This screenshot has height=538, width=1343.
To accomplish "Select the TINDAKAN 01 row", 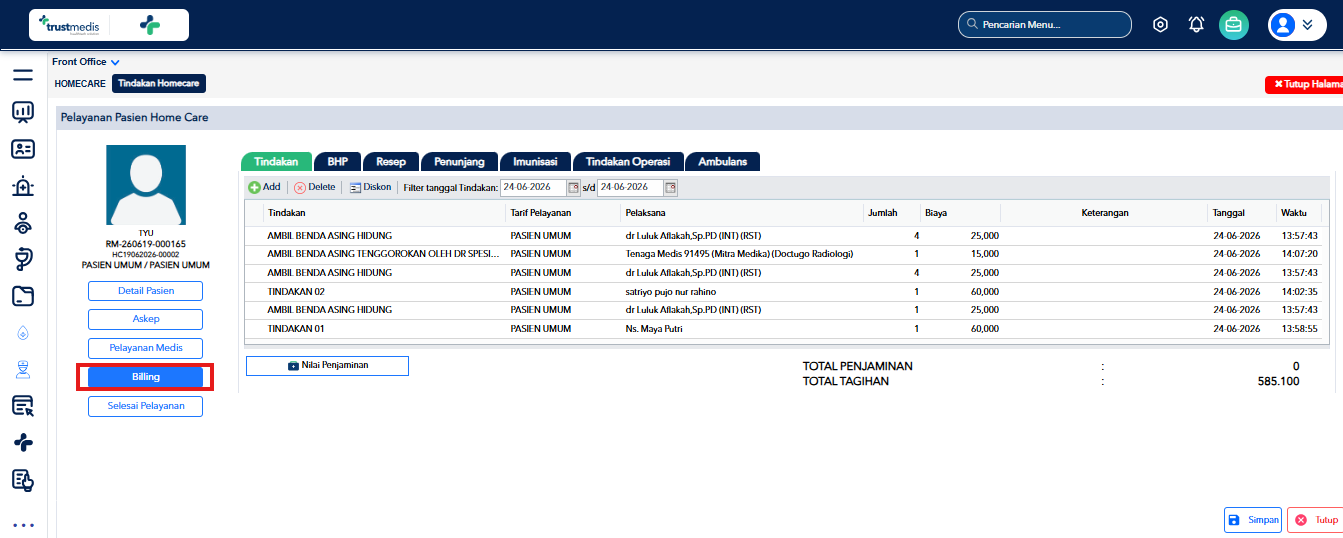I will [786, 328].
